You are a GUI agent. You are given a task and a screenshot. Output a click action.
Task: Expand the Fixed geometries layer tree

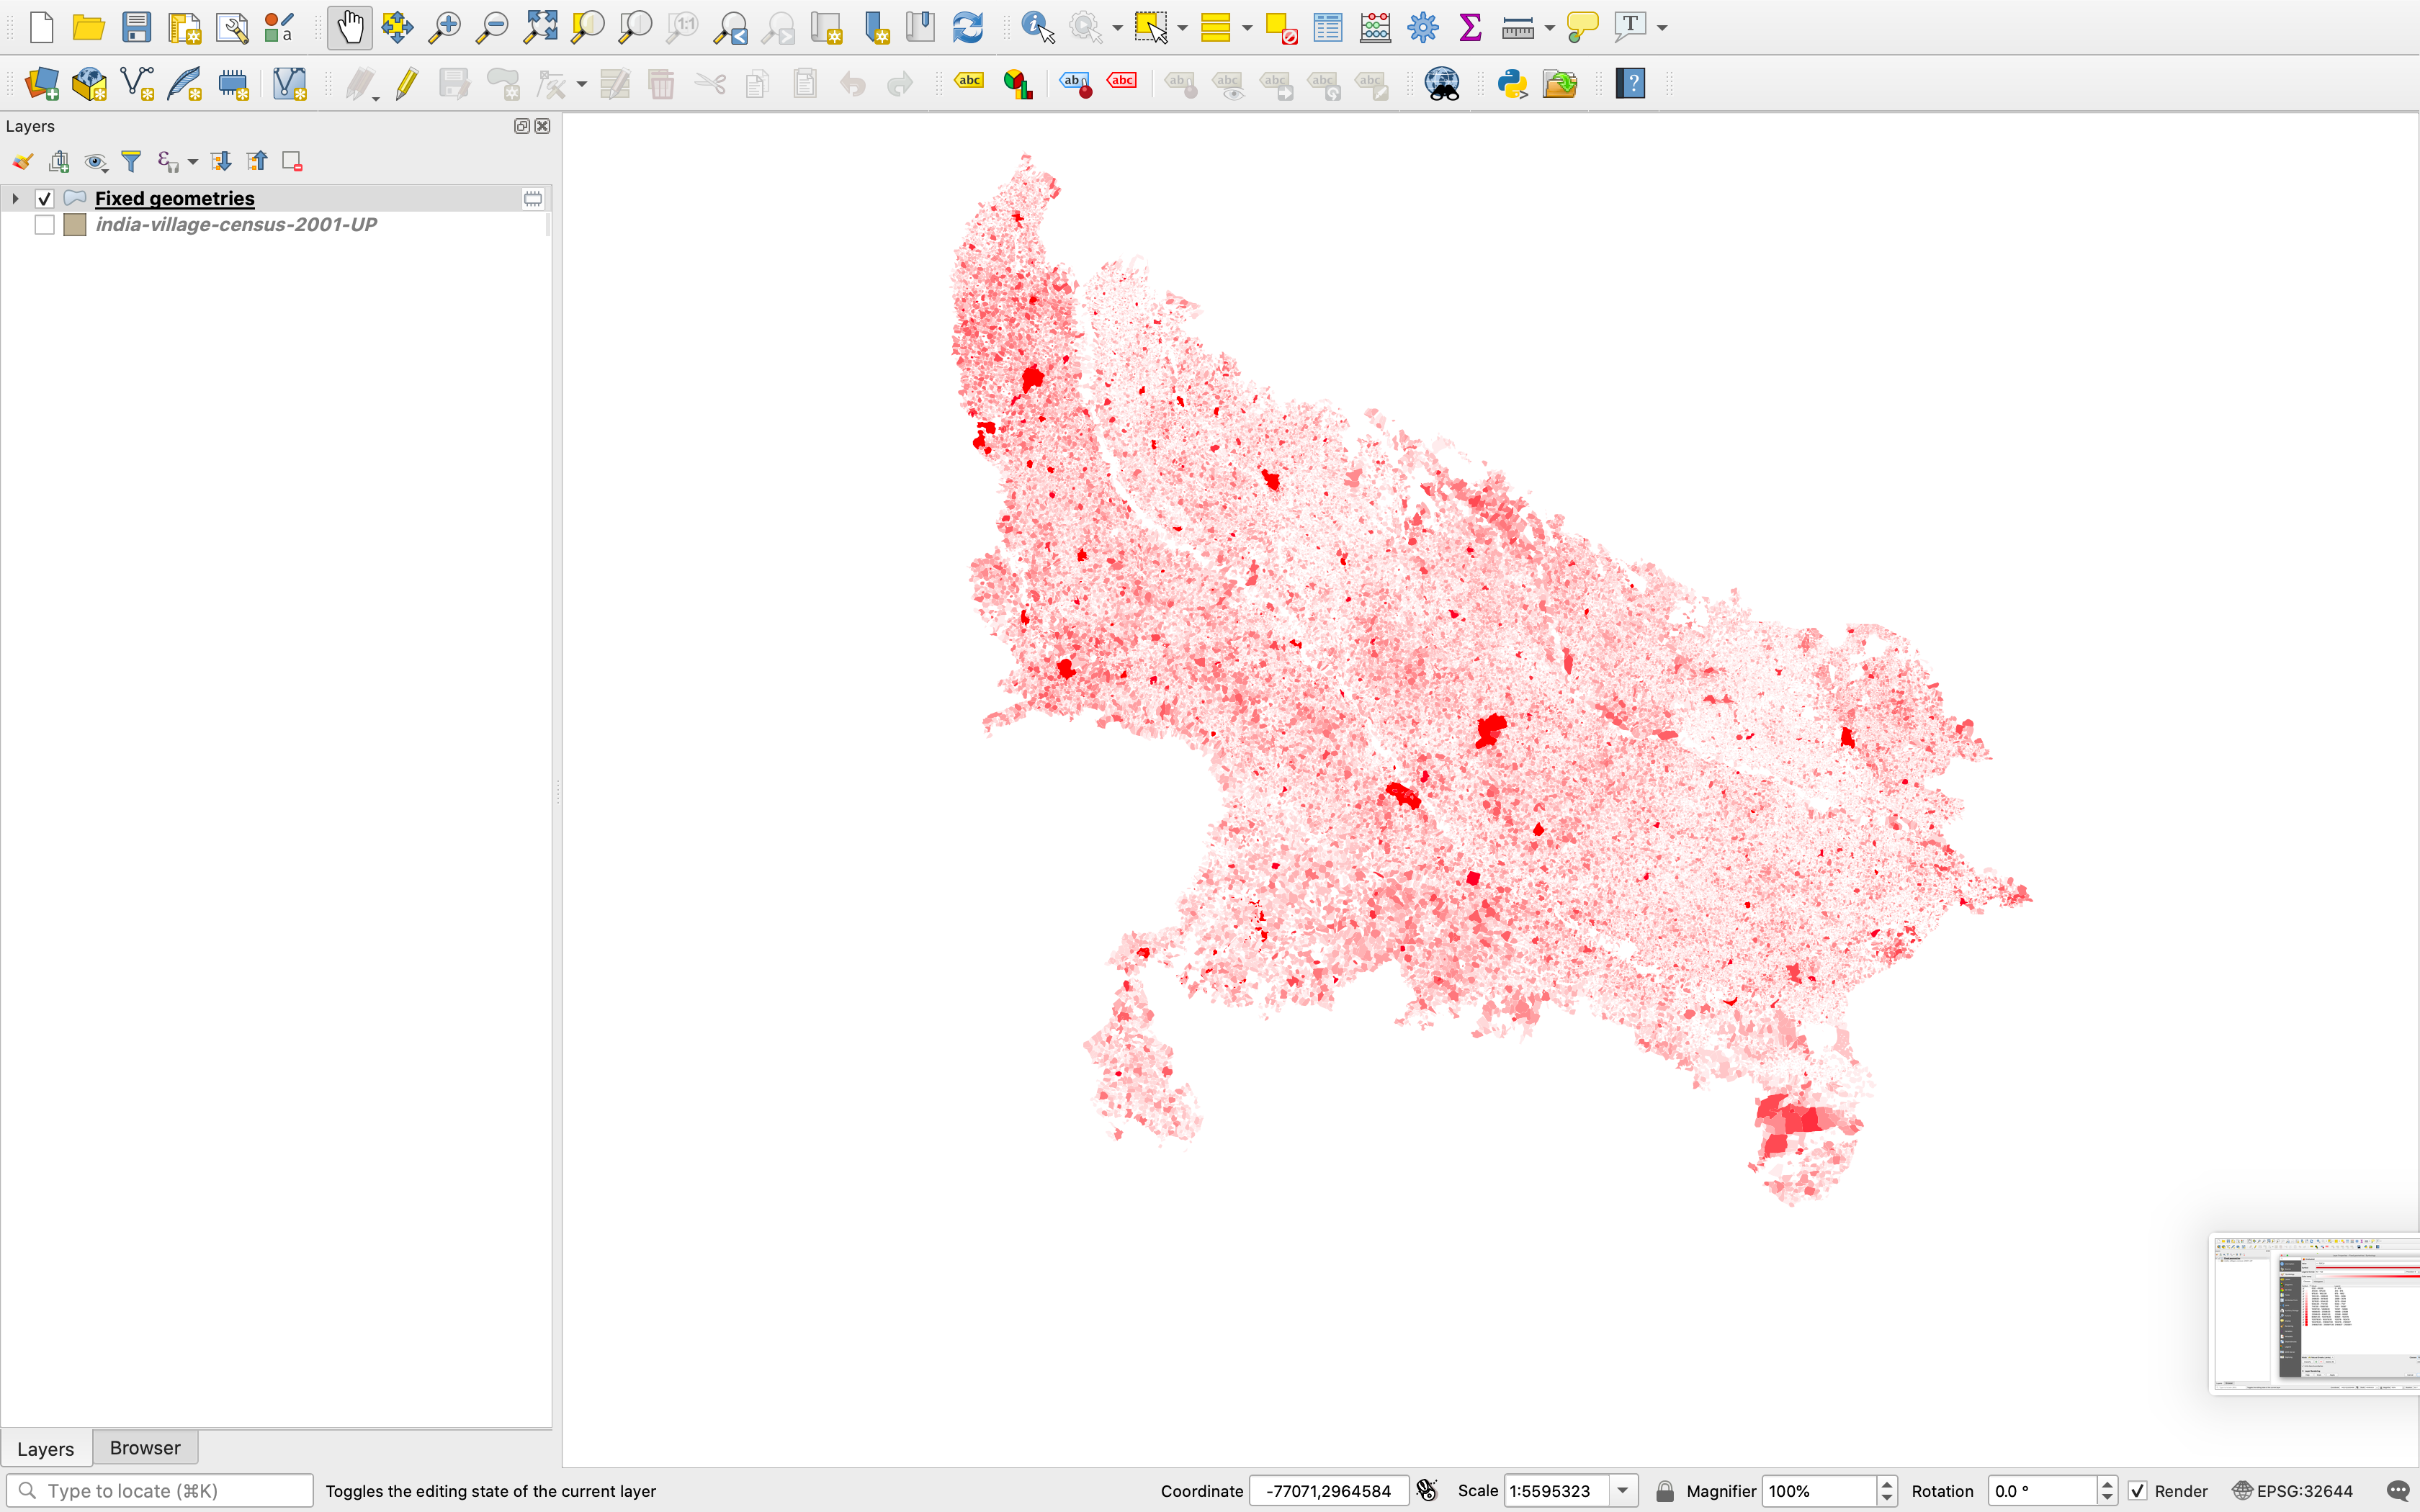[x=15, y=198]
